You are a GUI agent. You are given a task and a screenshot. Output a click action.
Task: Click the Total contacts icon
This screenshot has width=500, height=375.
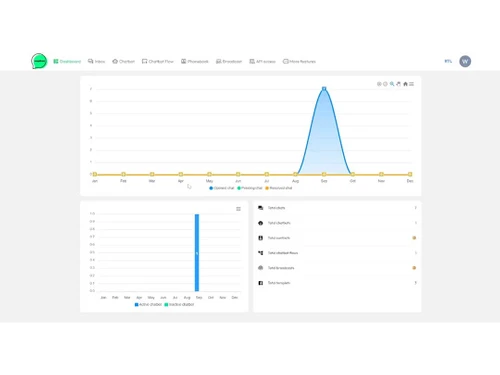point(261,238)
